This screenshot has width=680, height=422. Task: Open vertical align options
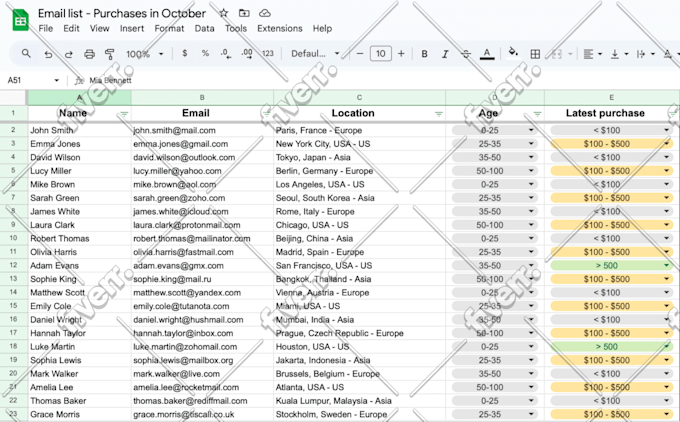coord(619,54)
